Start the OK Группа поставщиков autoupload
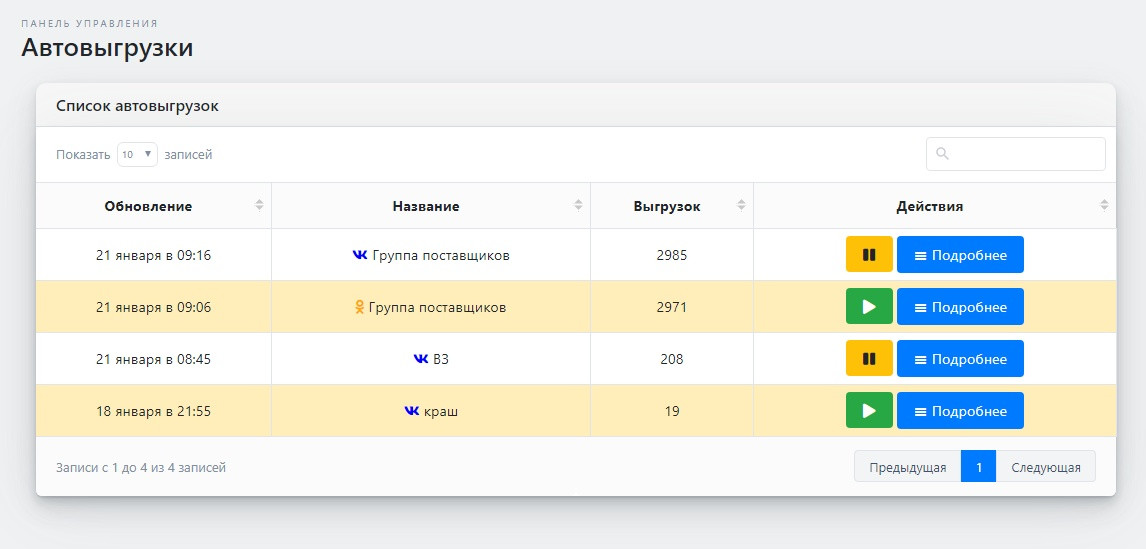This screenshot has width=1146, height=549. [x=869, y=307]
